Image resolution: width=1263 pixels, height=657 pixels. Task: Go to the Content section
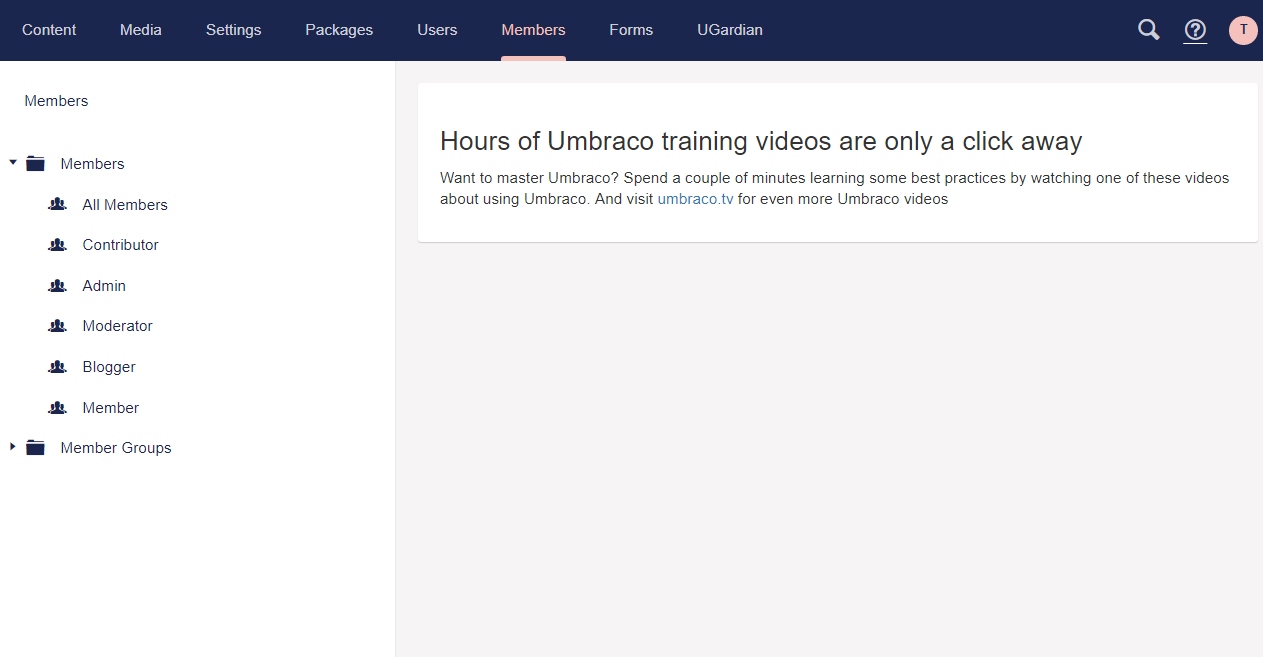[x=49, y=30]
